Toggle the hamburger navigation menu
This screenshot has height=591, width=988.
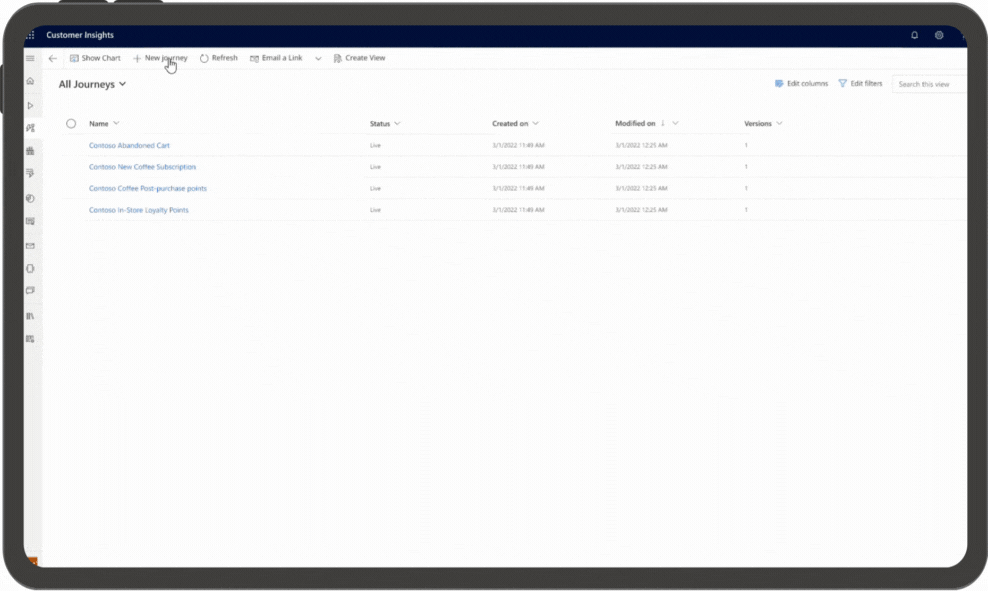click(30, 58)
